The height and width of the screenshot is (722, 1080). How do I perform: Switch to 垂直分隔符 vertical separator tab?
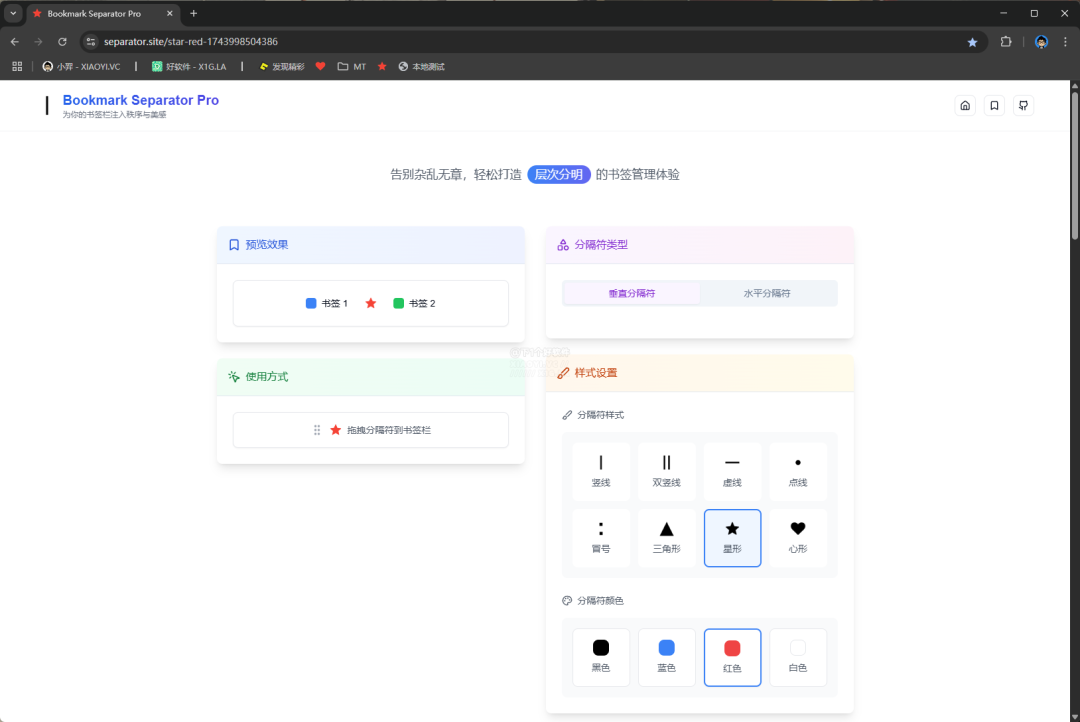pos(632,293)
